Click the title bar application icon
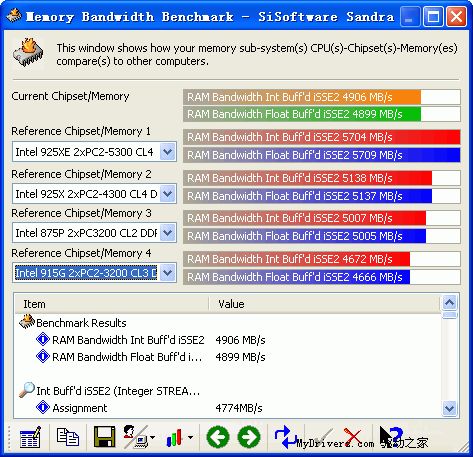 [x=14, y=16]
